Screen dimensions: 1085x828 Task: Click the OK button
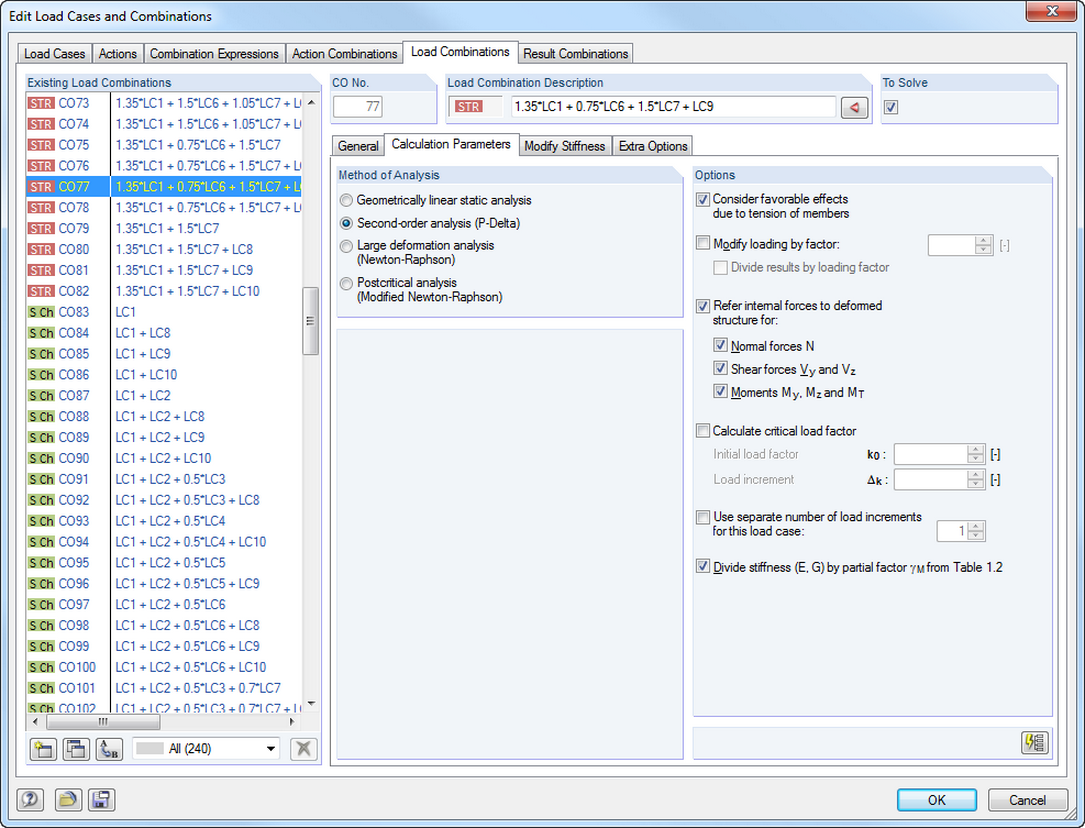tap(937, 800)
